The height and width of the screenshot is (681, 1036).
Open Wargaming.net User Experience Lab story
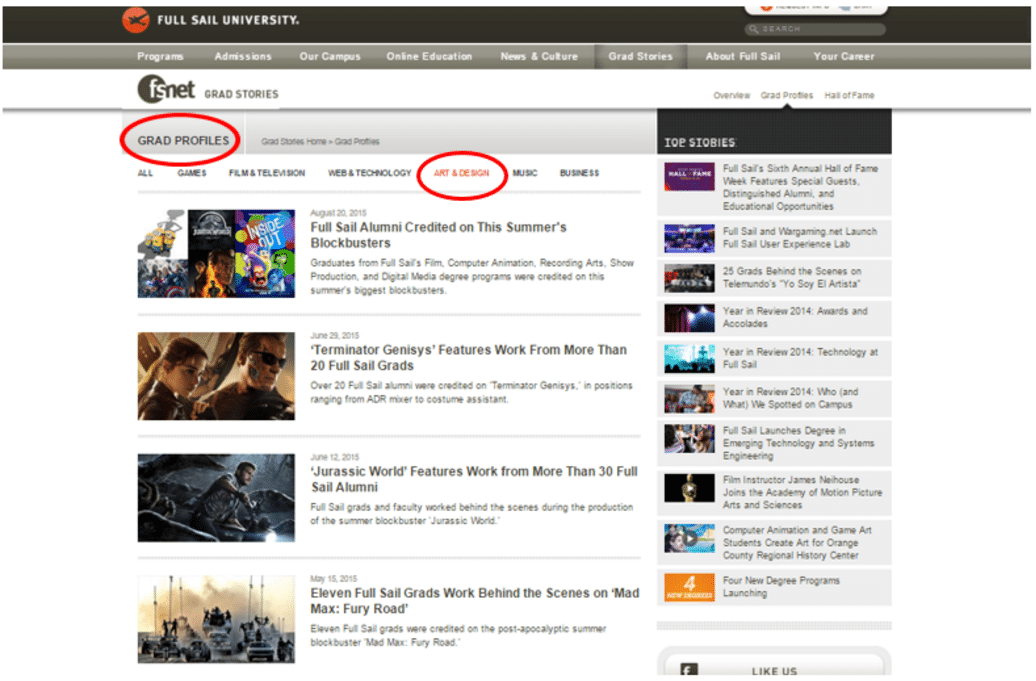pos(799,238)
